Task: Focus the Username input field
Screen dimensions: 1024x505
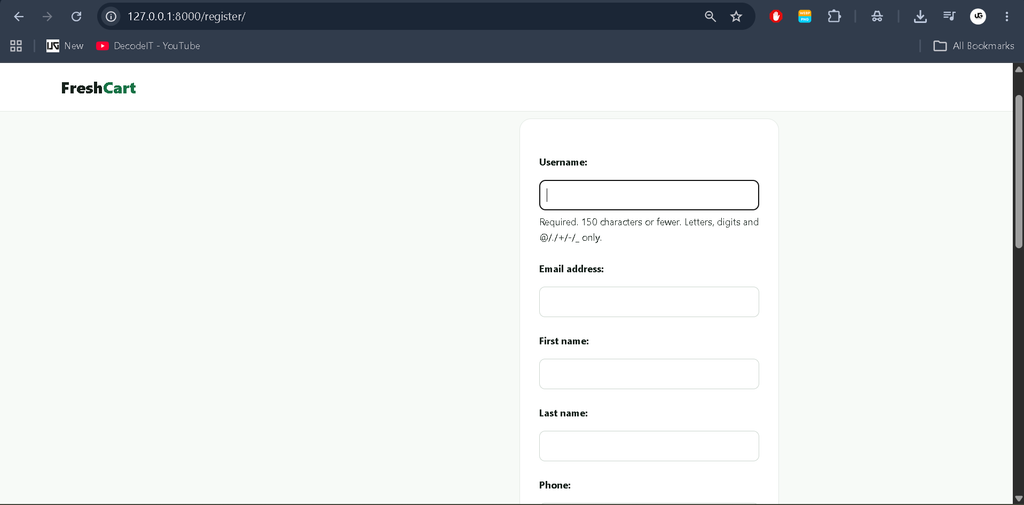Action: (x=648, y=195)
